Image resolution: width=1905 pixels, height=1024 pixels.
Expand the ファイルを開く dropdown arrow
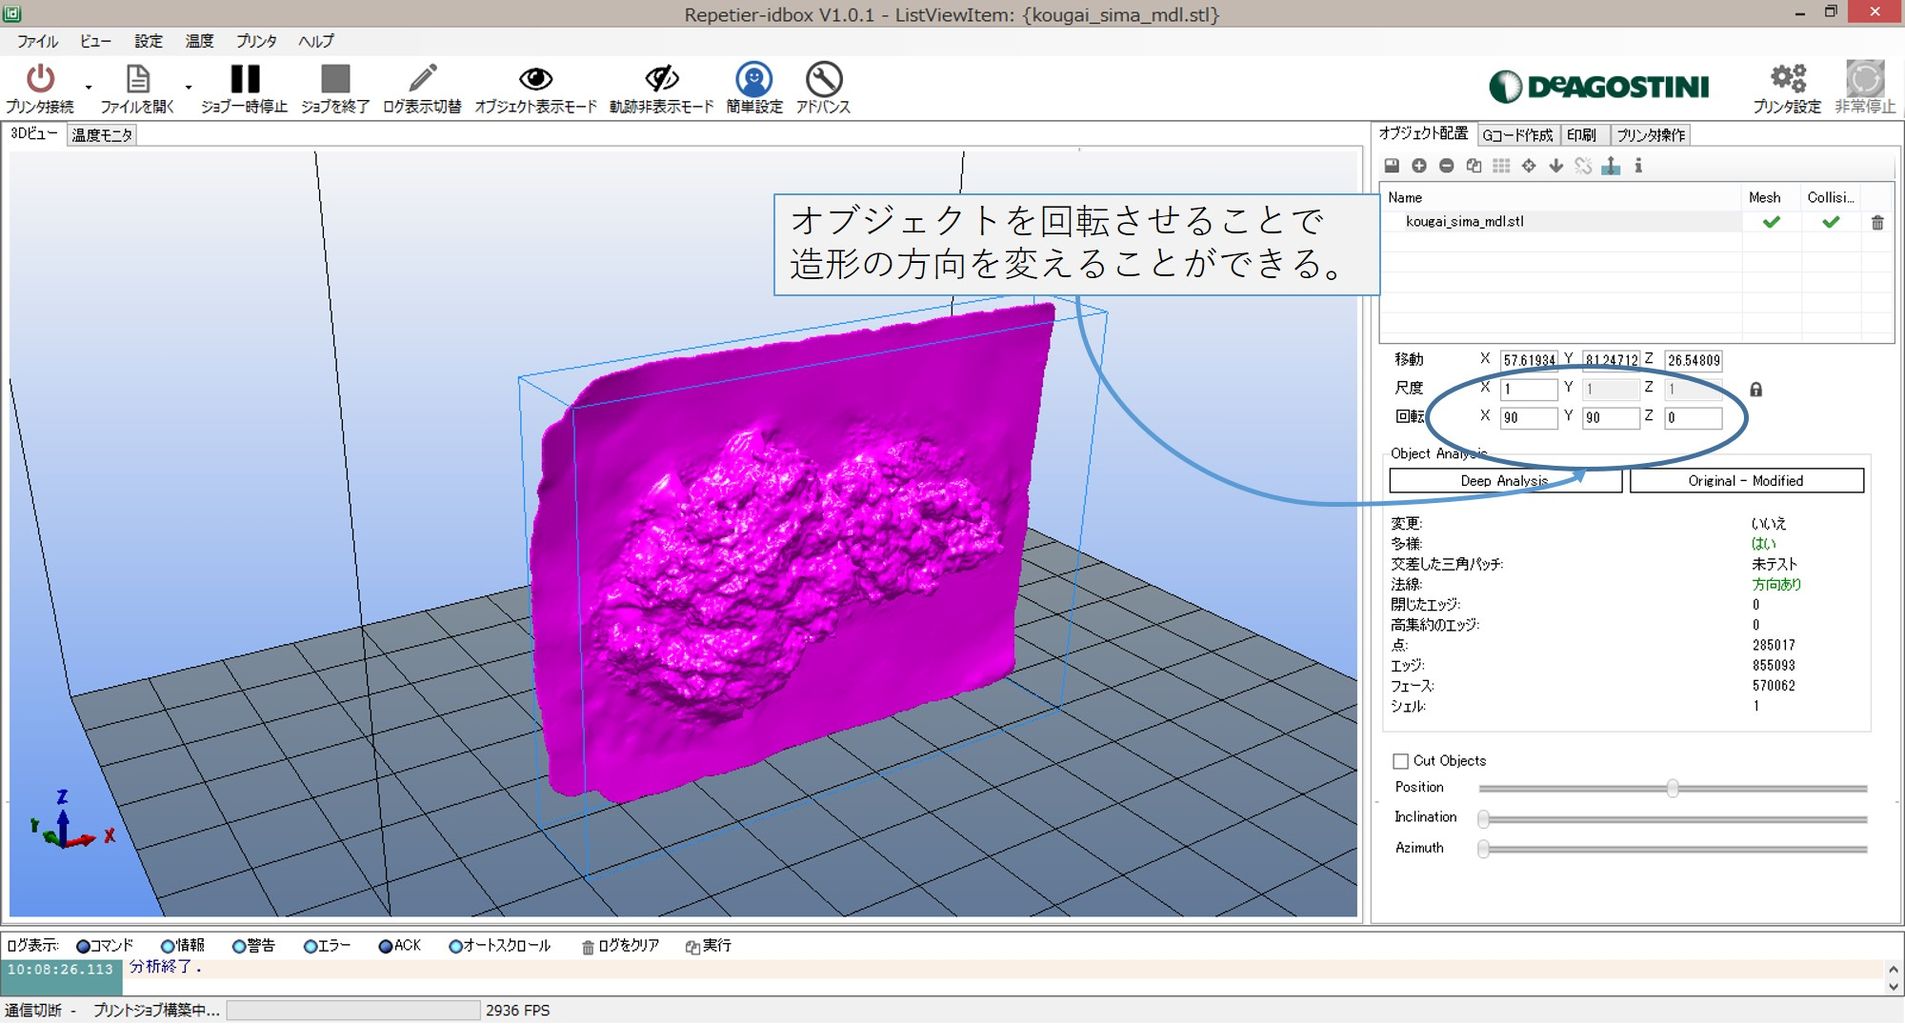(x=188, y=88)
